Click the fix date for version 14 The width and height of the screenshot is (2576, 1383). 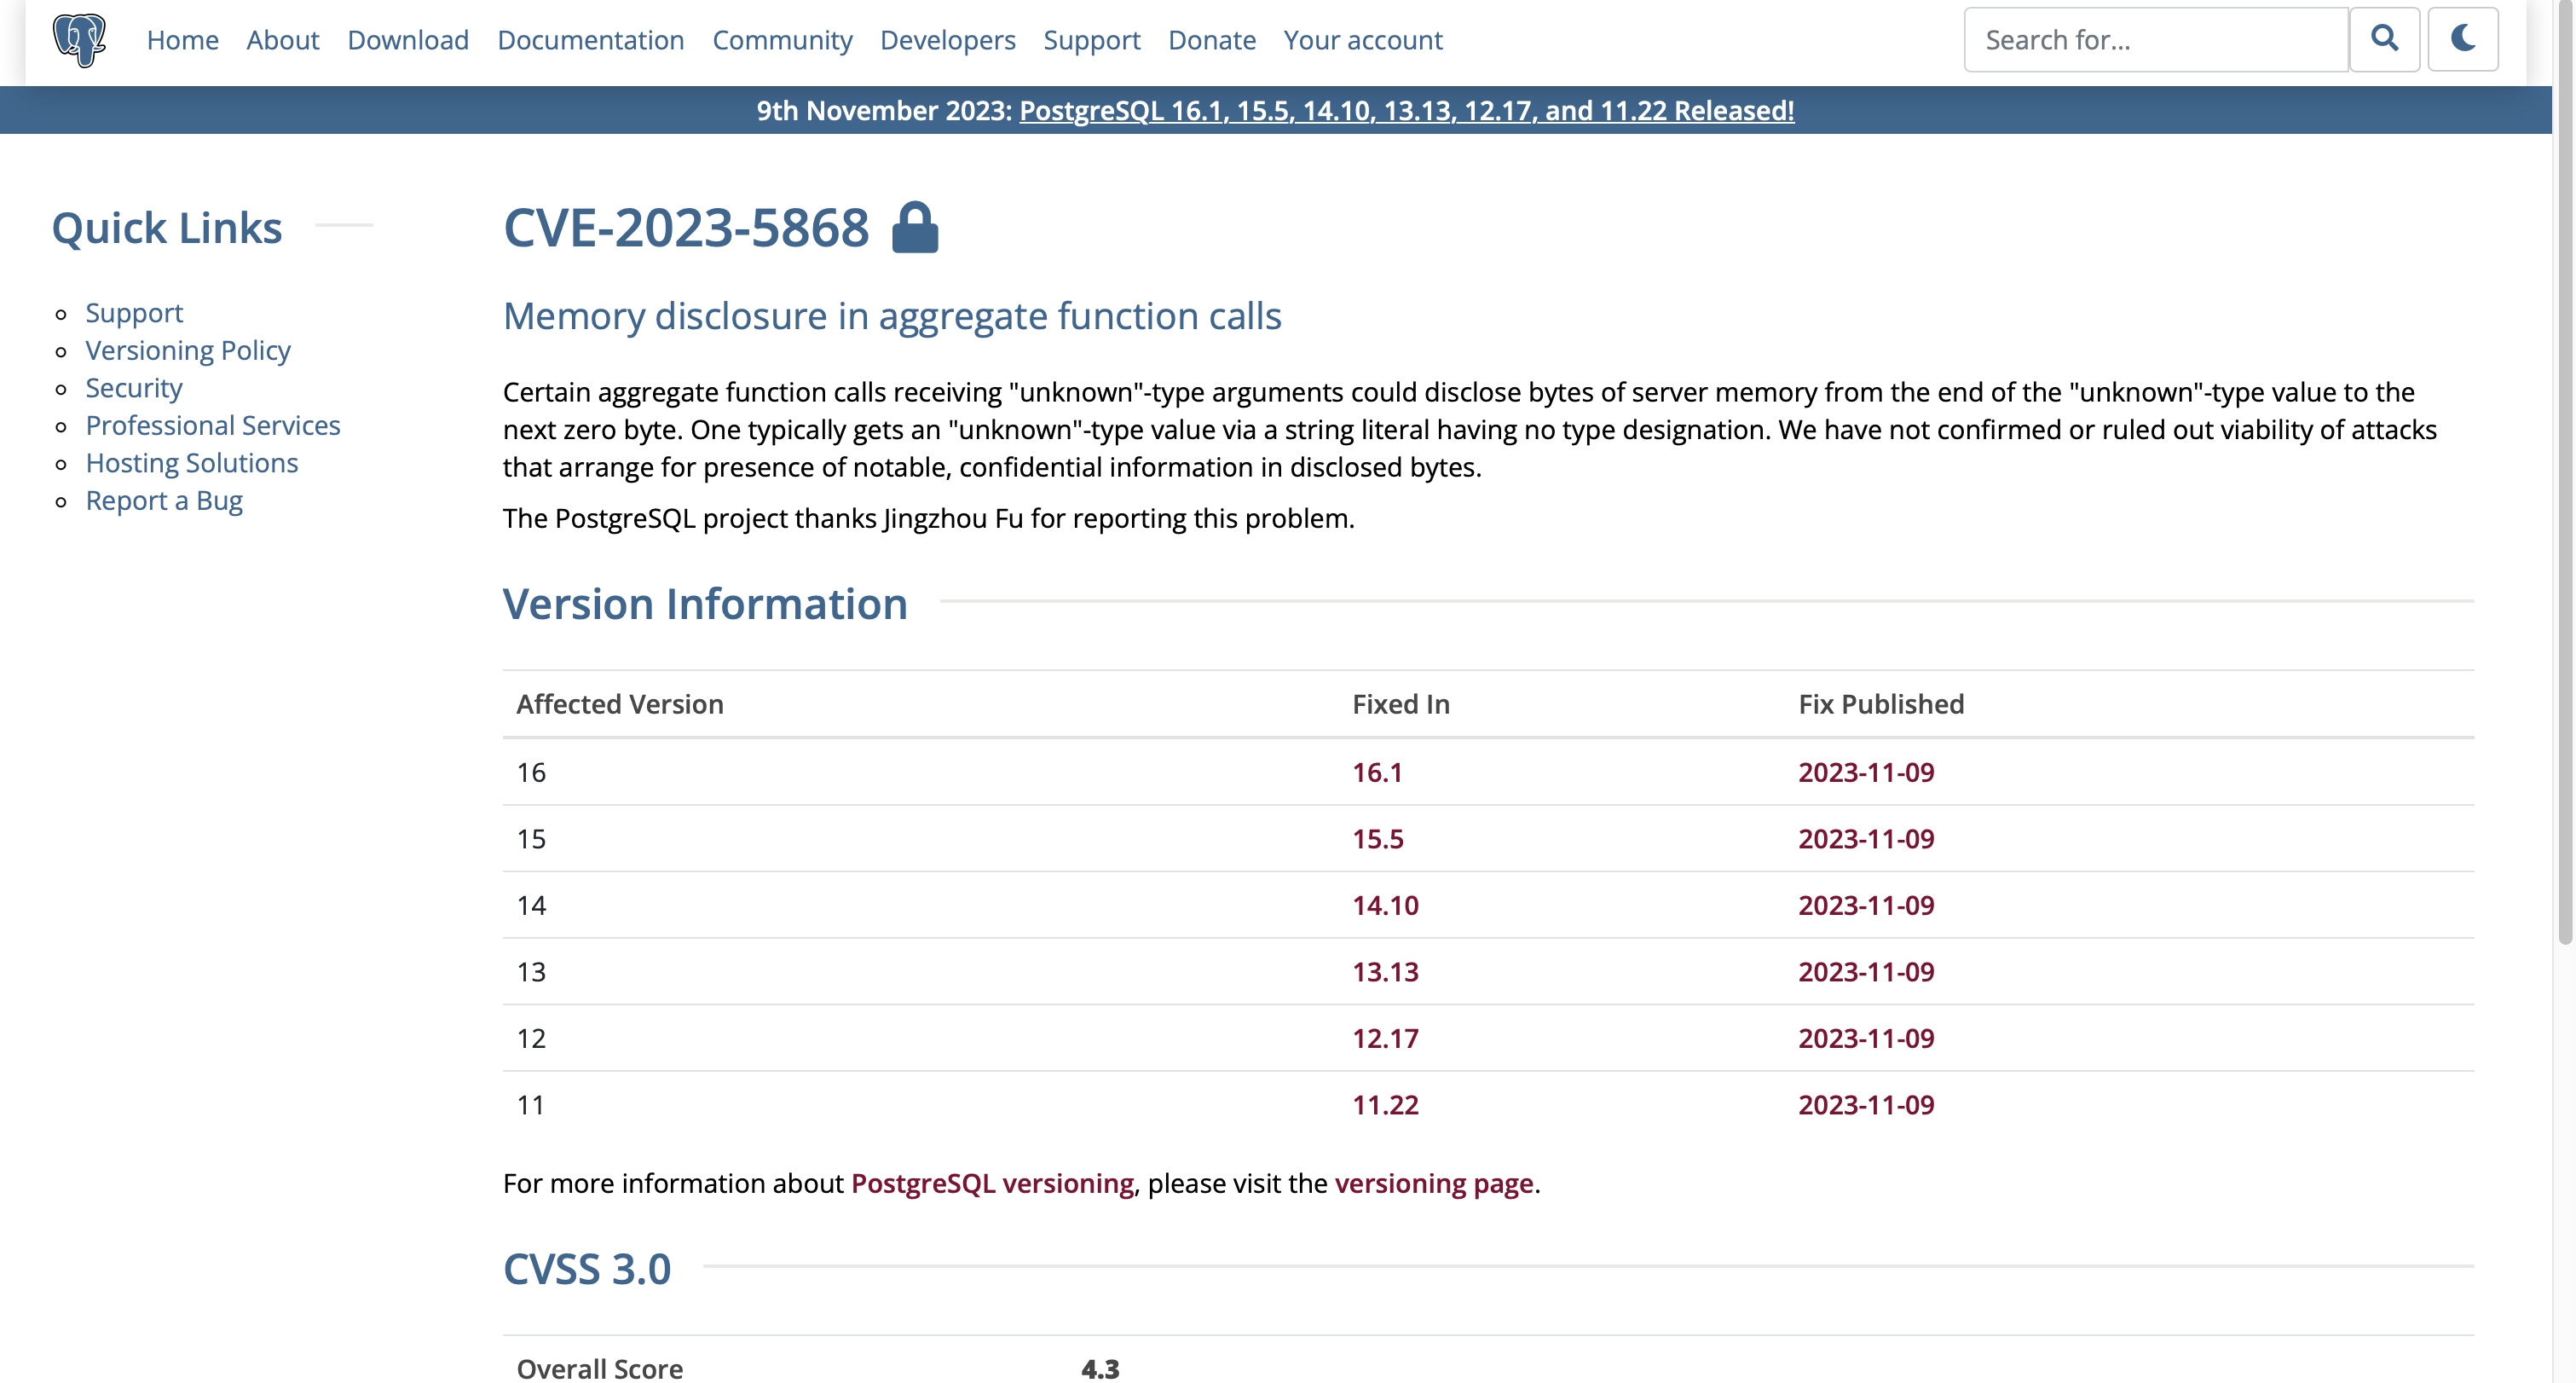pos(1866,905)
